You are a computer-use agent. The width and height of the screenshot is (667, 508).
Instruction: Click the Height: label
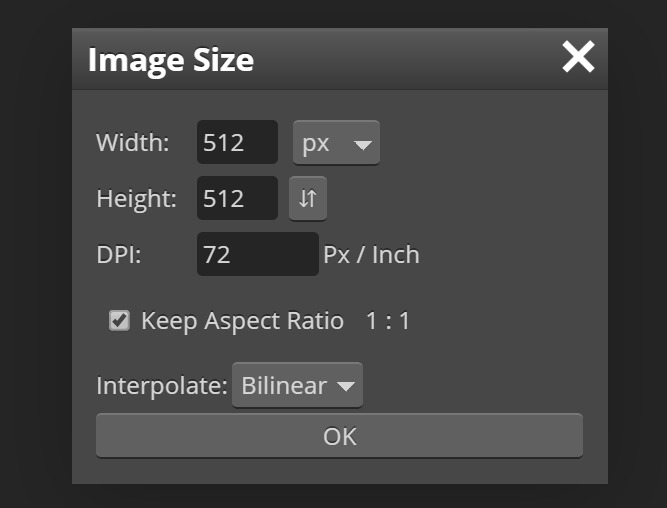pos(137,199)
